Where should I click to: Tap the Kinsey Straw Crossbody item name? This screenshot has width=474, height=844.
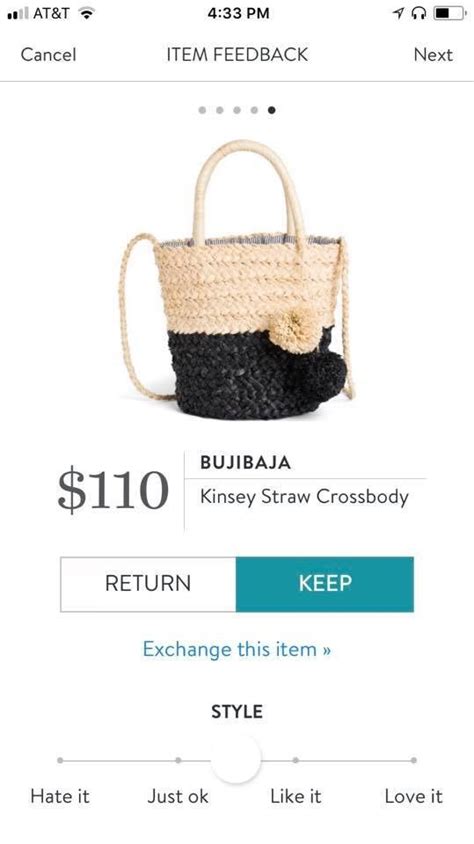(x=304, y=497)
